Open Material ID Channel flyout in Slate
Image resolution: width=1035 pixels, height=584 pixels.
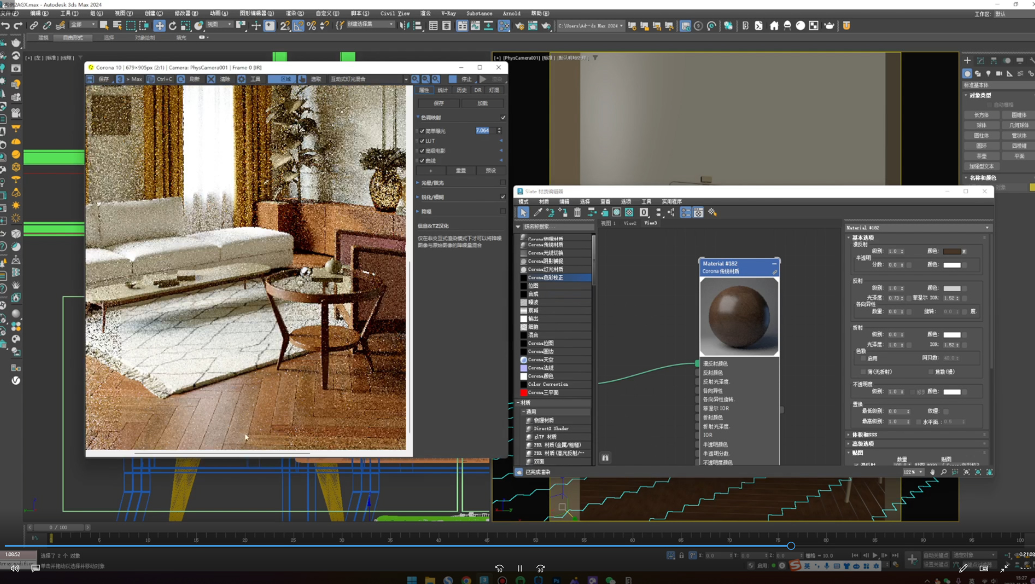644,212
